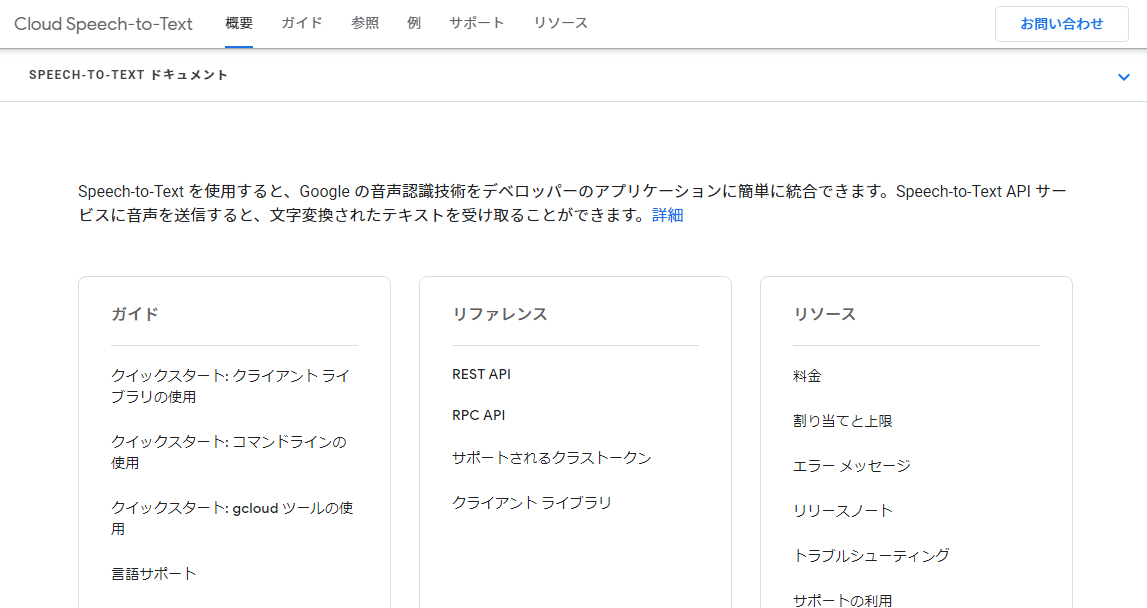Open the エラー メッセージ link
Viewport: 1147px width, 608px height.
point(851,466)
